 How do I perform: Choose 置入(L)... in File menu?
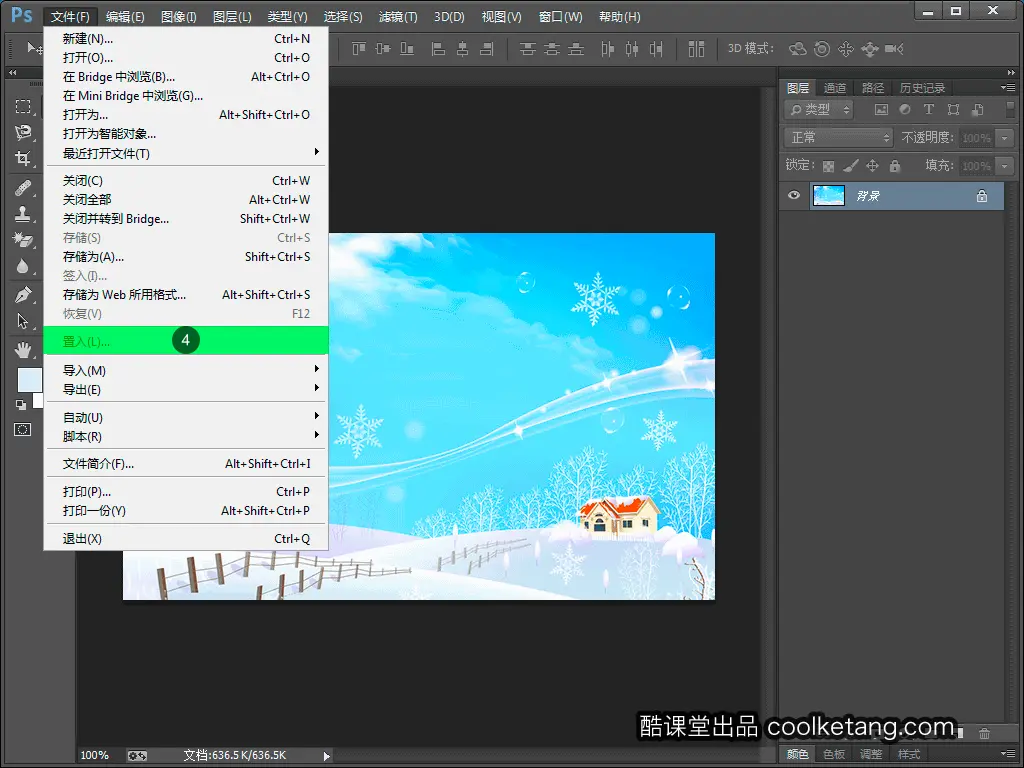(186, 341)
